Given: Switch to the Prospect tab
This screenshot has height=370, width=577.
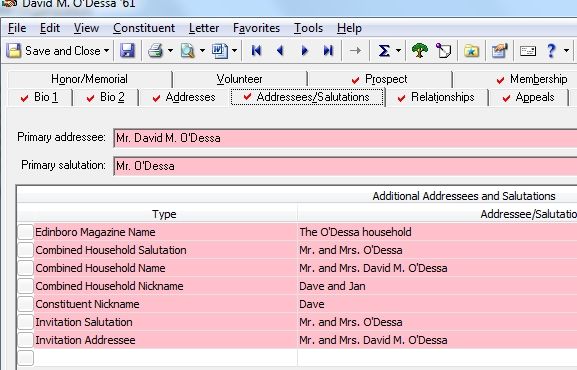Looking at the screenshot, I should (x=380, y=79).
